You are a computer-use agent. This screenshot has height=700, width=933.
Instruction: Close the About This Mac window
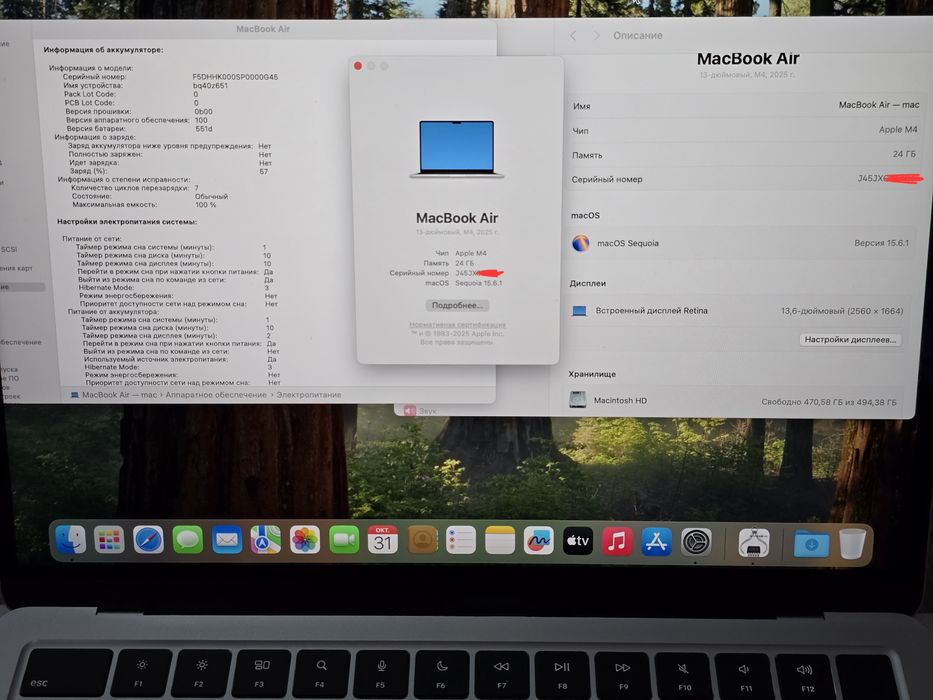pos(358,65)
